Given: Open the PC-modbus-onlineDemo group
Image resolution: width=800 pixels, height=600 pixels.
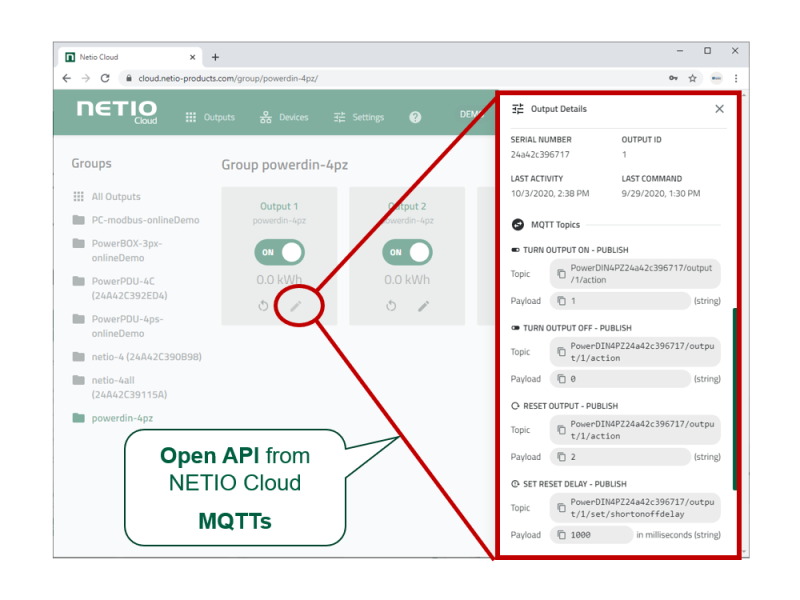Looking at the screenshot, I should [x=136, y=220].
